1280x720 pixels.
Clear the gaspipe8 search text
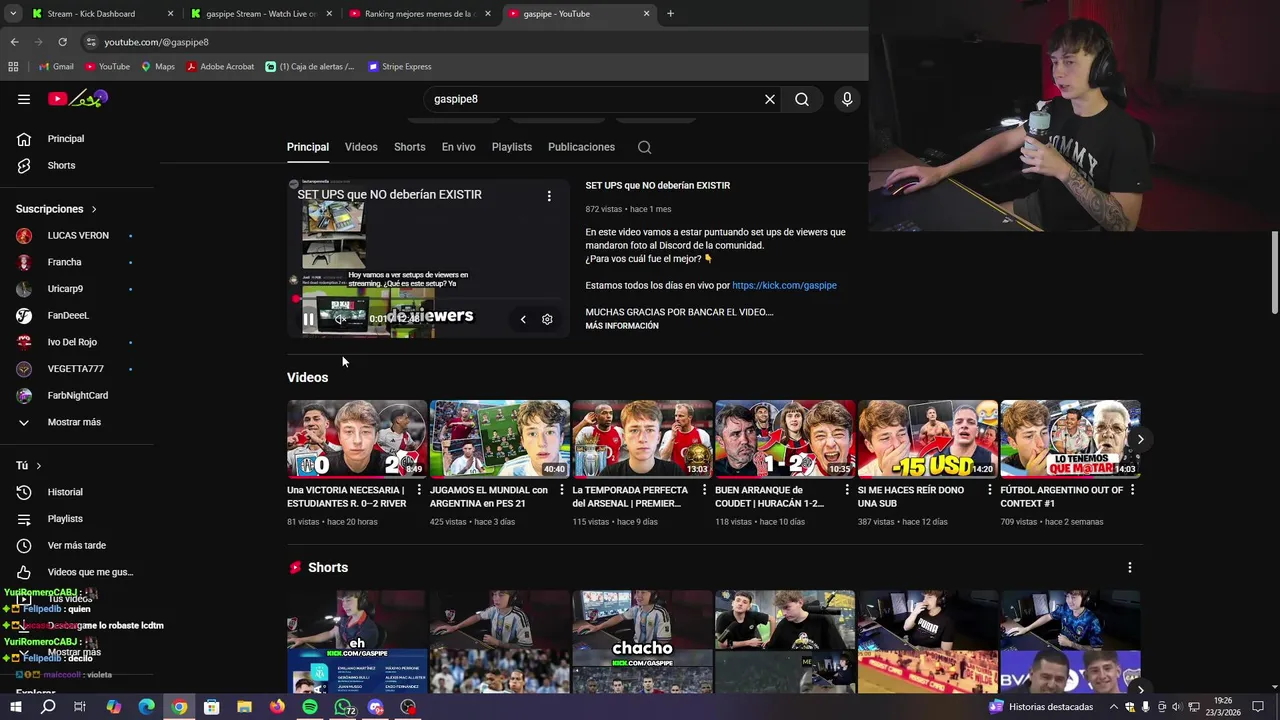[x=770, y=99]
